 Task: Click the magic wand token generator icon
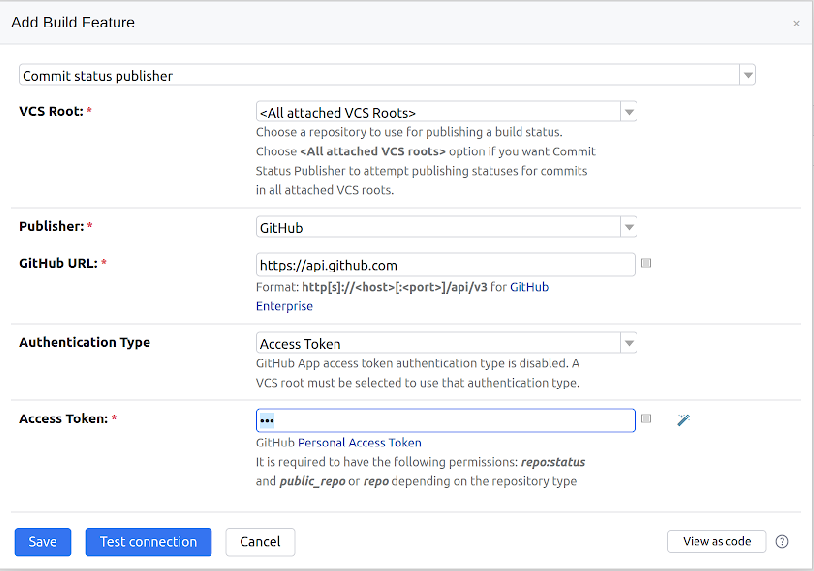[684, 420]
